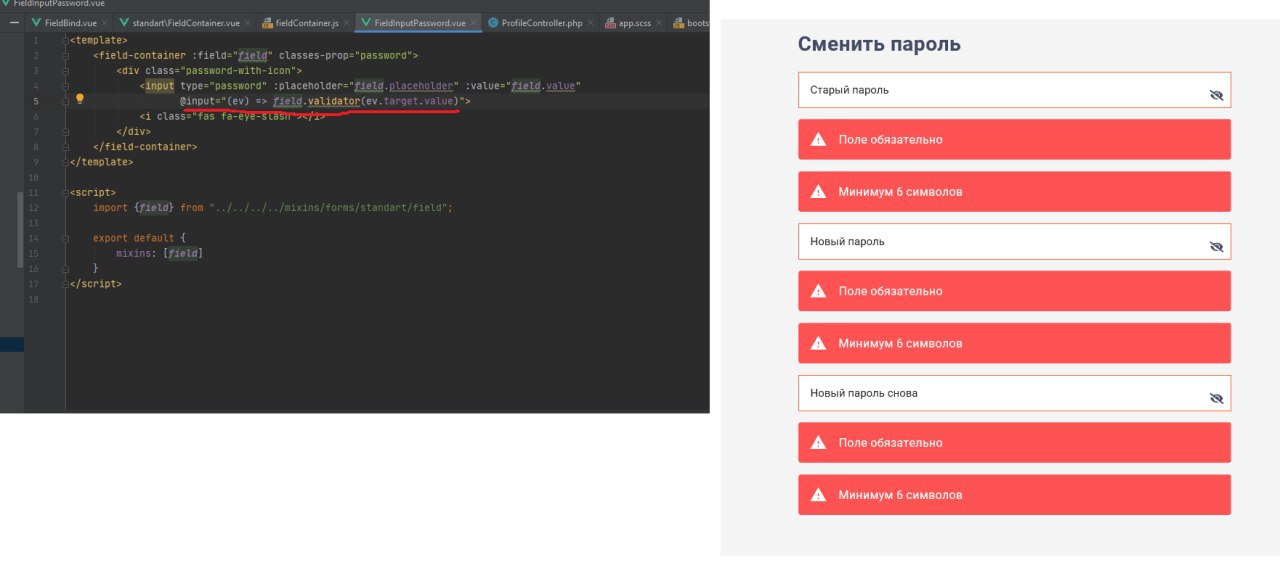Image resolution: width=1280 pixels, height=573 pixels.
Task: Click warning icon of Минимум 6 символов under Новый пароль
Action: click(818, 343)
